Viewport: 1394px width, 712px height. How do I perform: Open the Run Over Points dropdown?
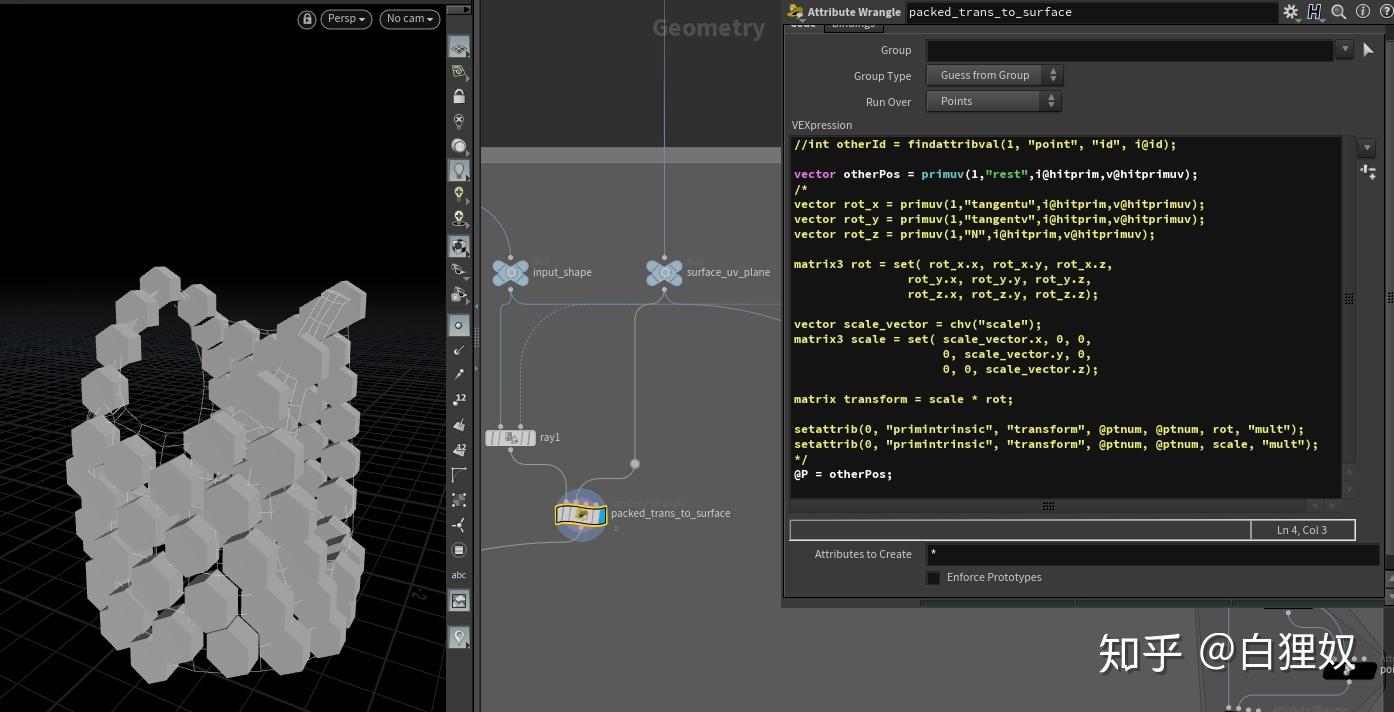pyautogui.click(x=994, y=101)
